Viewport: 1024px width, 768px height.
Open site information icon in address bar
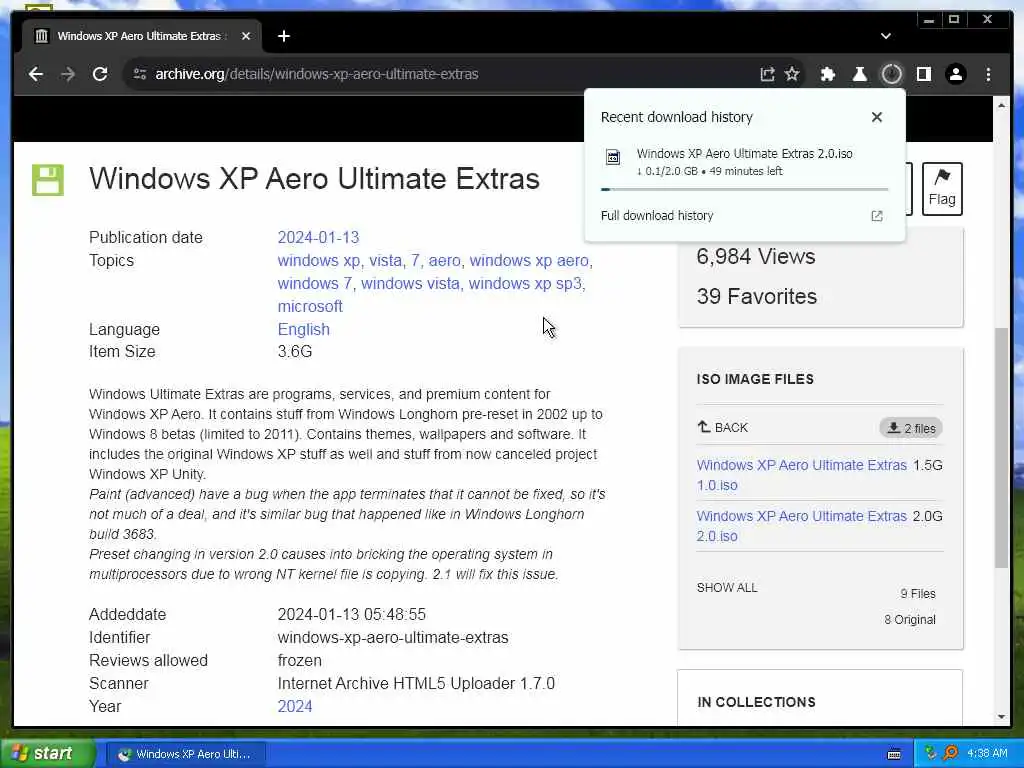[140, 74]
